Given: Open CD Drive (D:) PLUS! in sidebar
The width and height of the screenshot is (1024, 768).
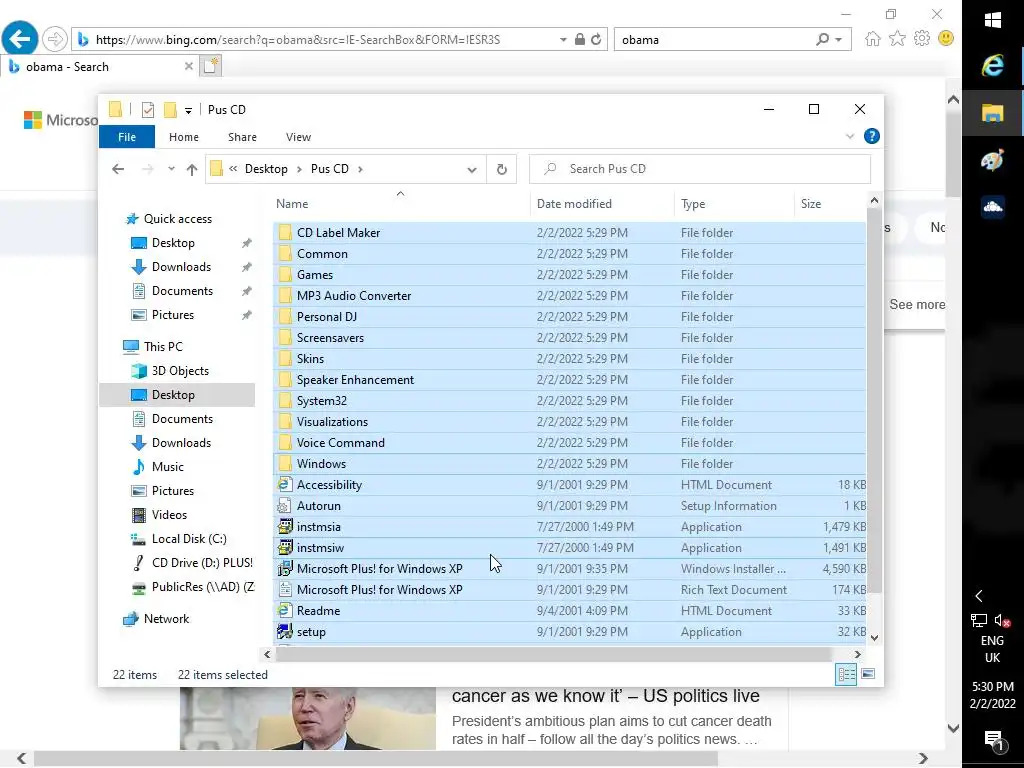Looking at the screenshot, I should [202, 563].
